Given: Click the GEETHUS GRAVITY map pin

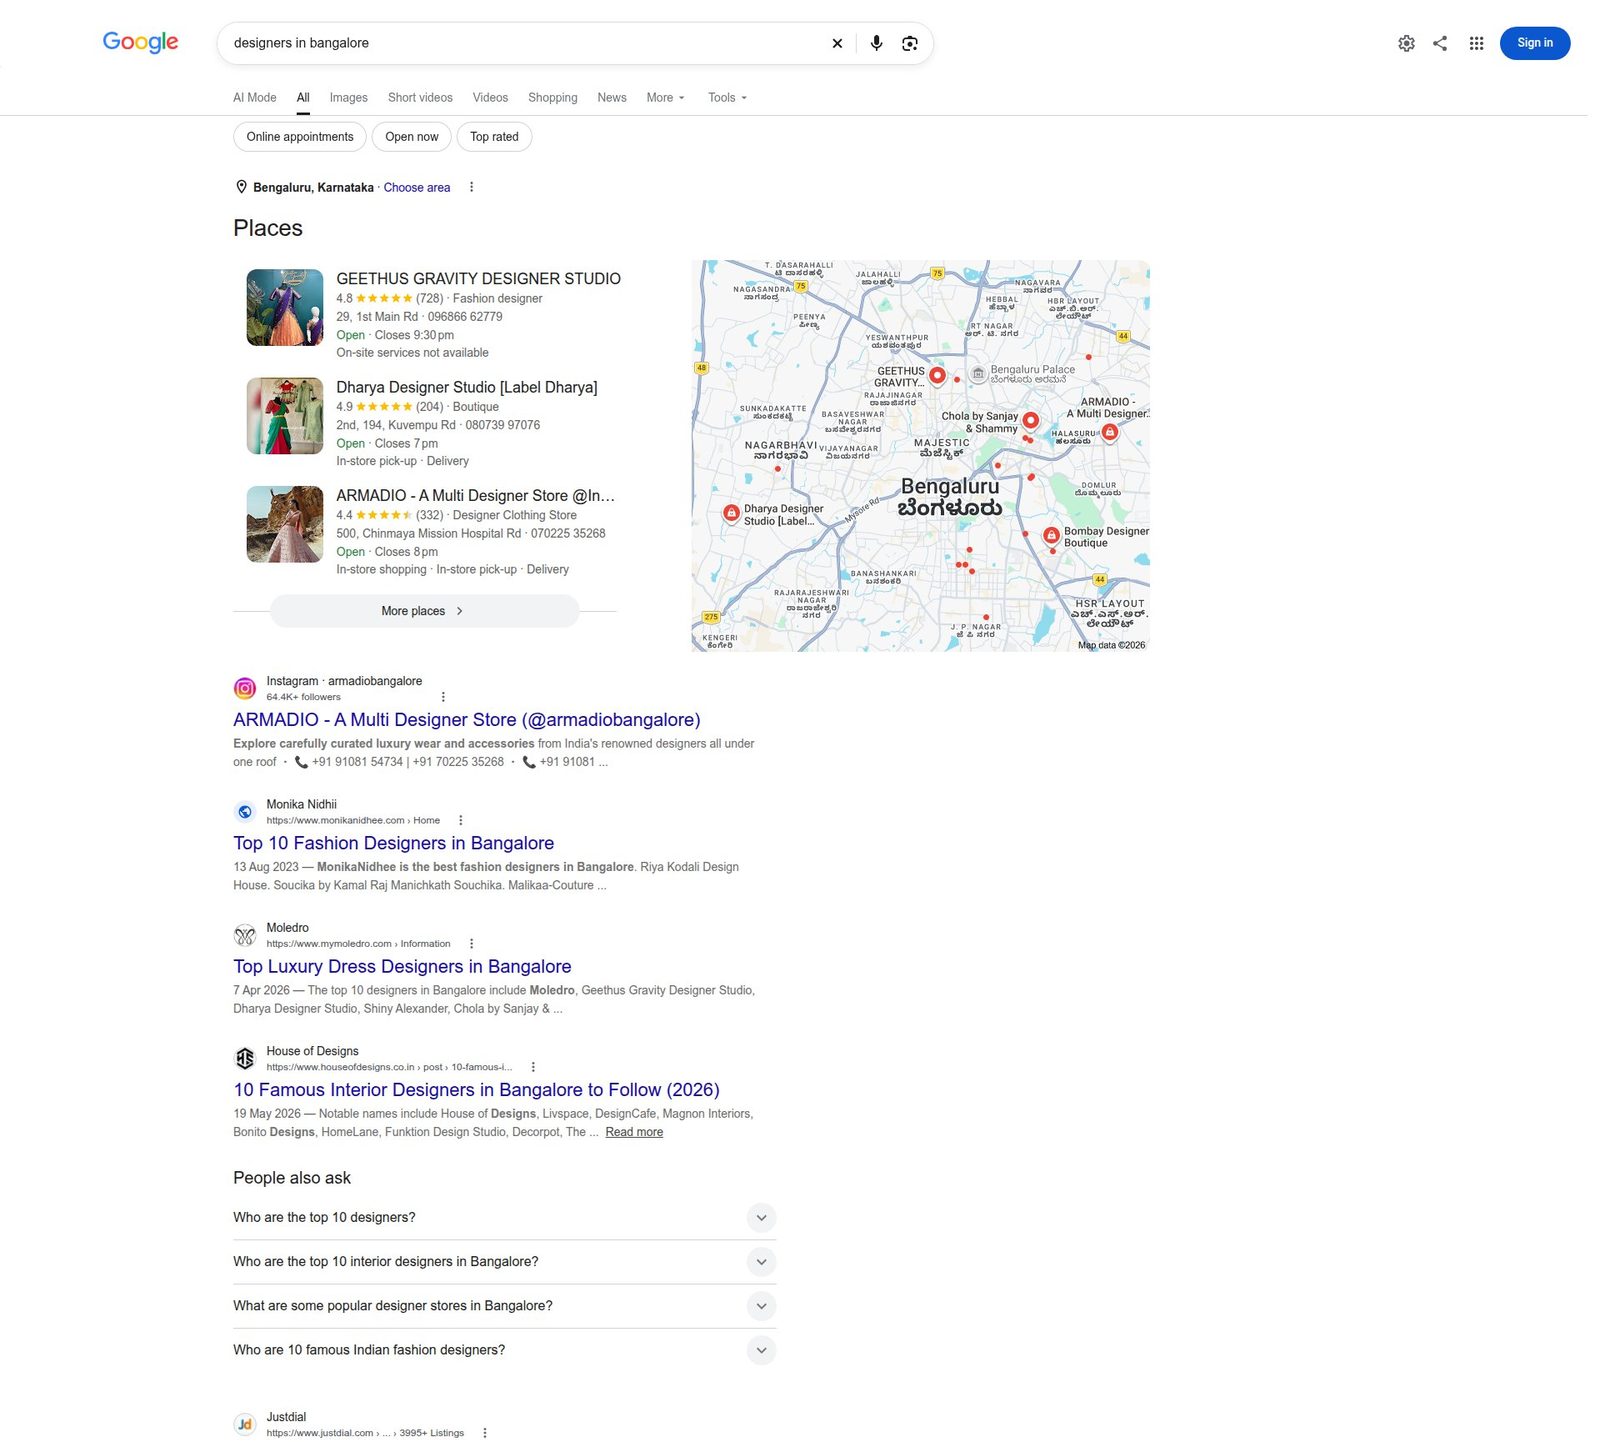Looking at the screenshot, I should [937, 375].
